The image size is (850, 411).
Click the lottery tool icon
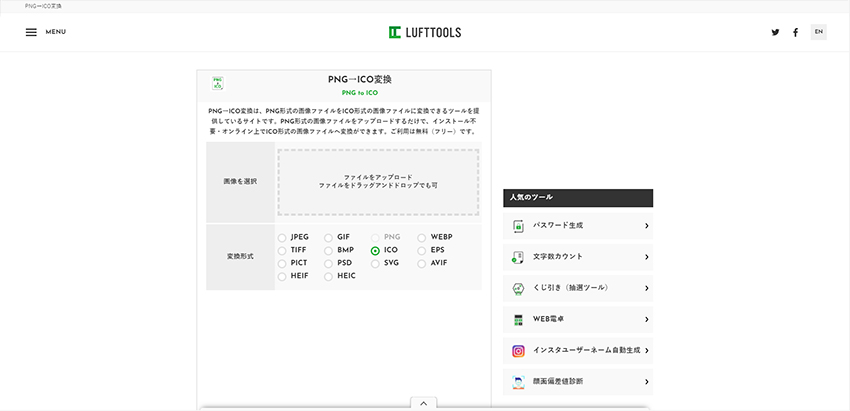[518, 288]
